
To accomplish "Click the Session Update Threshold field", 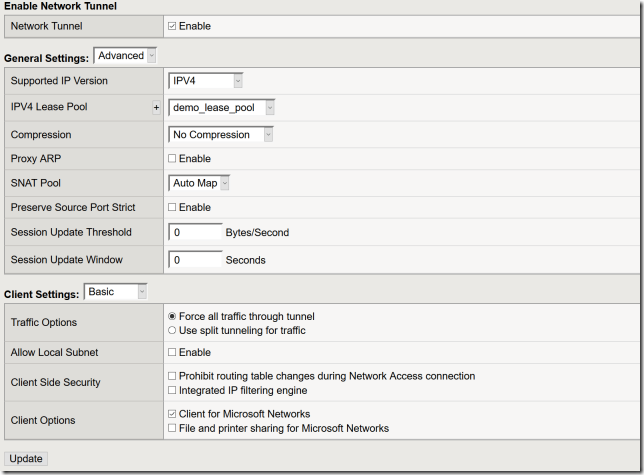I will coord(196,233).
